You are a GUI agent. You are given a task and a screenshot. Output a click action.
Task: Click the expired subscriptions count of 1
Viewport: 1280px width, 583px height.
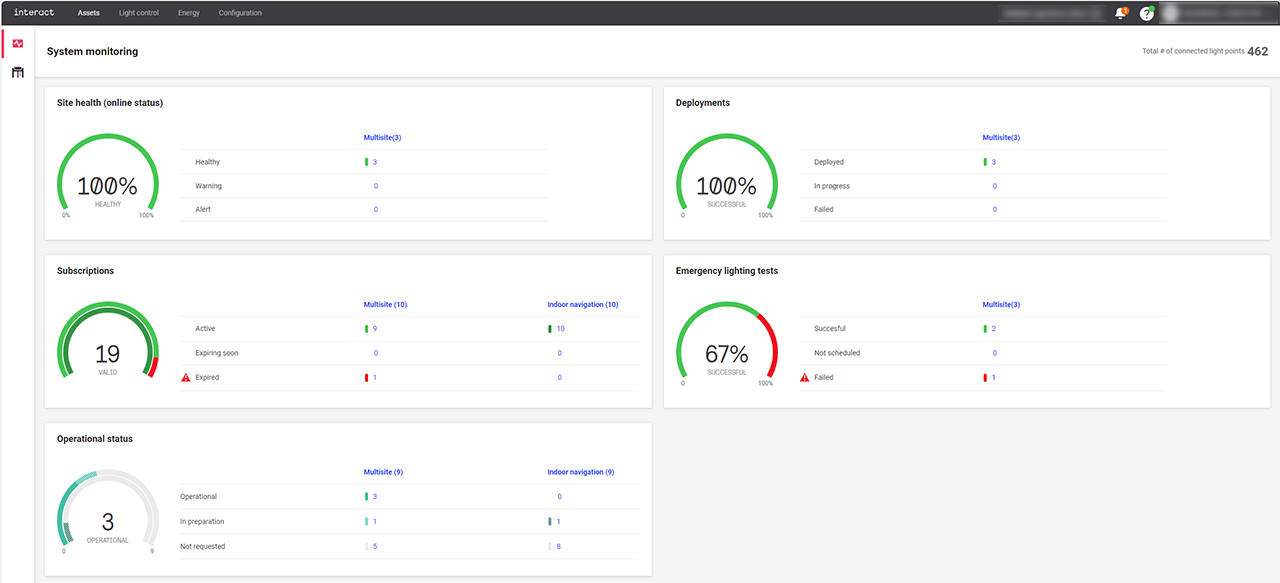click(x=375, y=377)
